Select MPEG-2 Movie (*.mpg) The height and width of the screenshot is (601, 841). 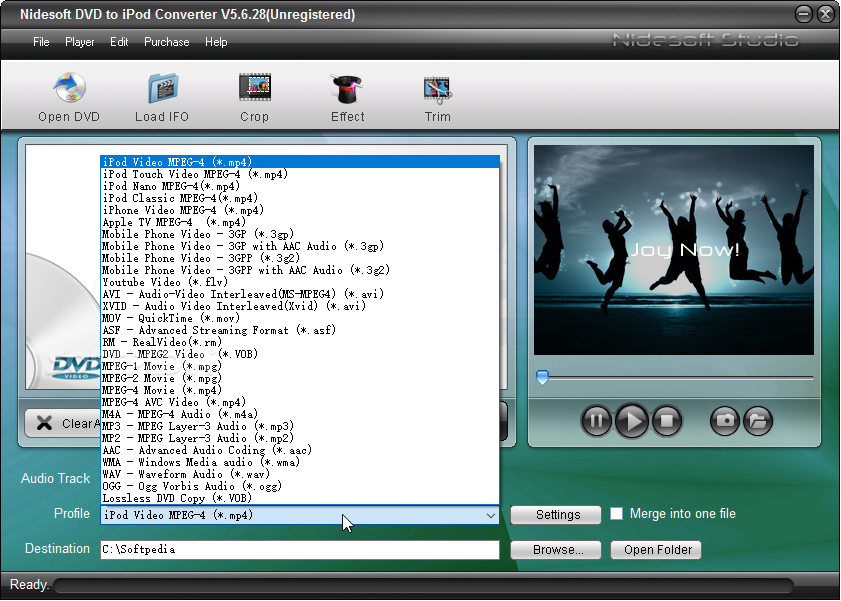tap(300, 378)
